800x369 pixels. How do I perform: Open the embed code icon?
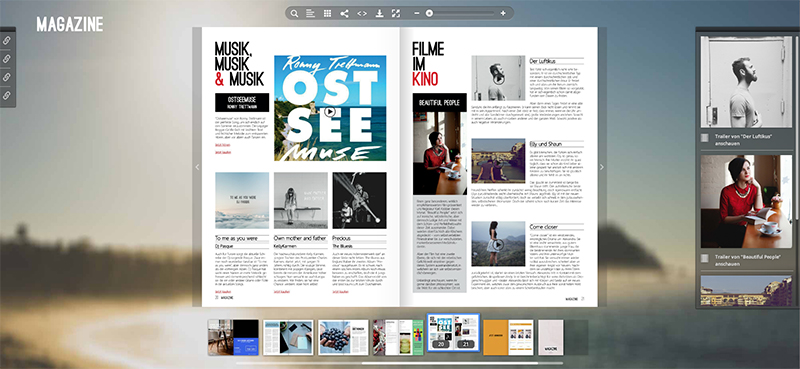coord(362,13)
